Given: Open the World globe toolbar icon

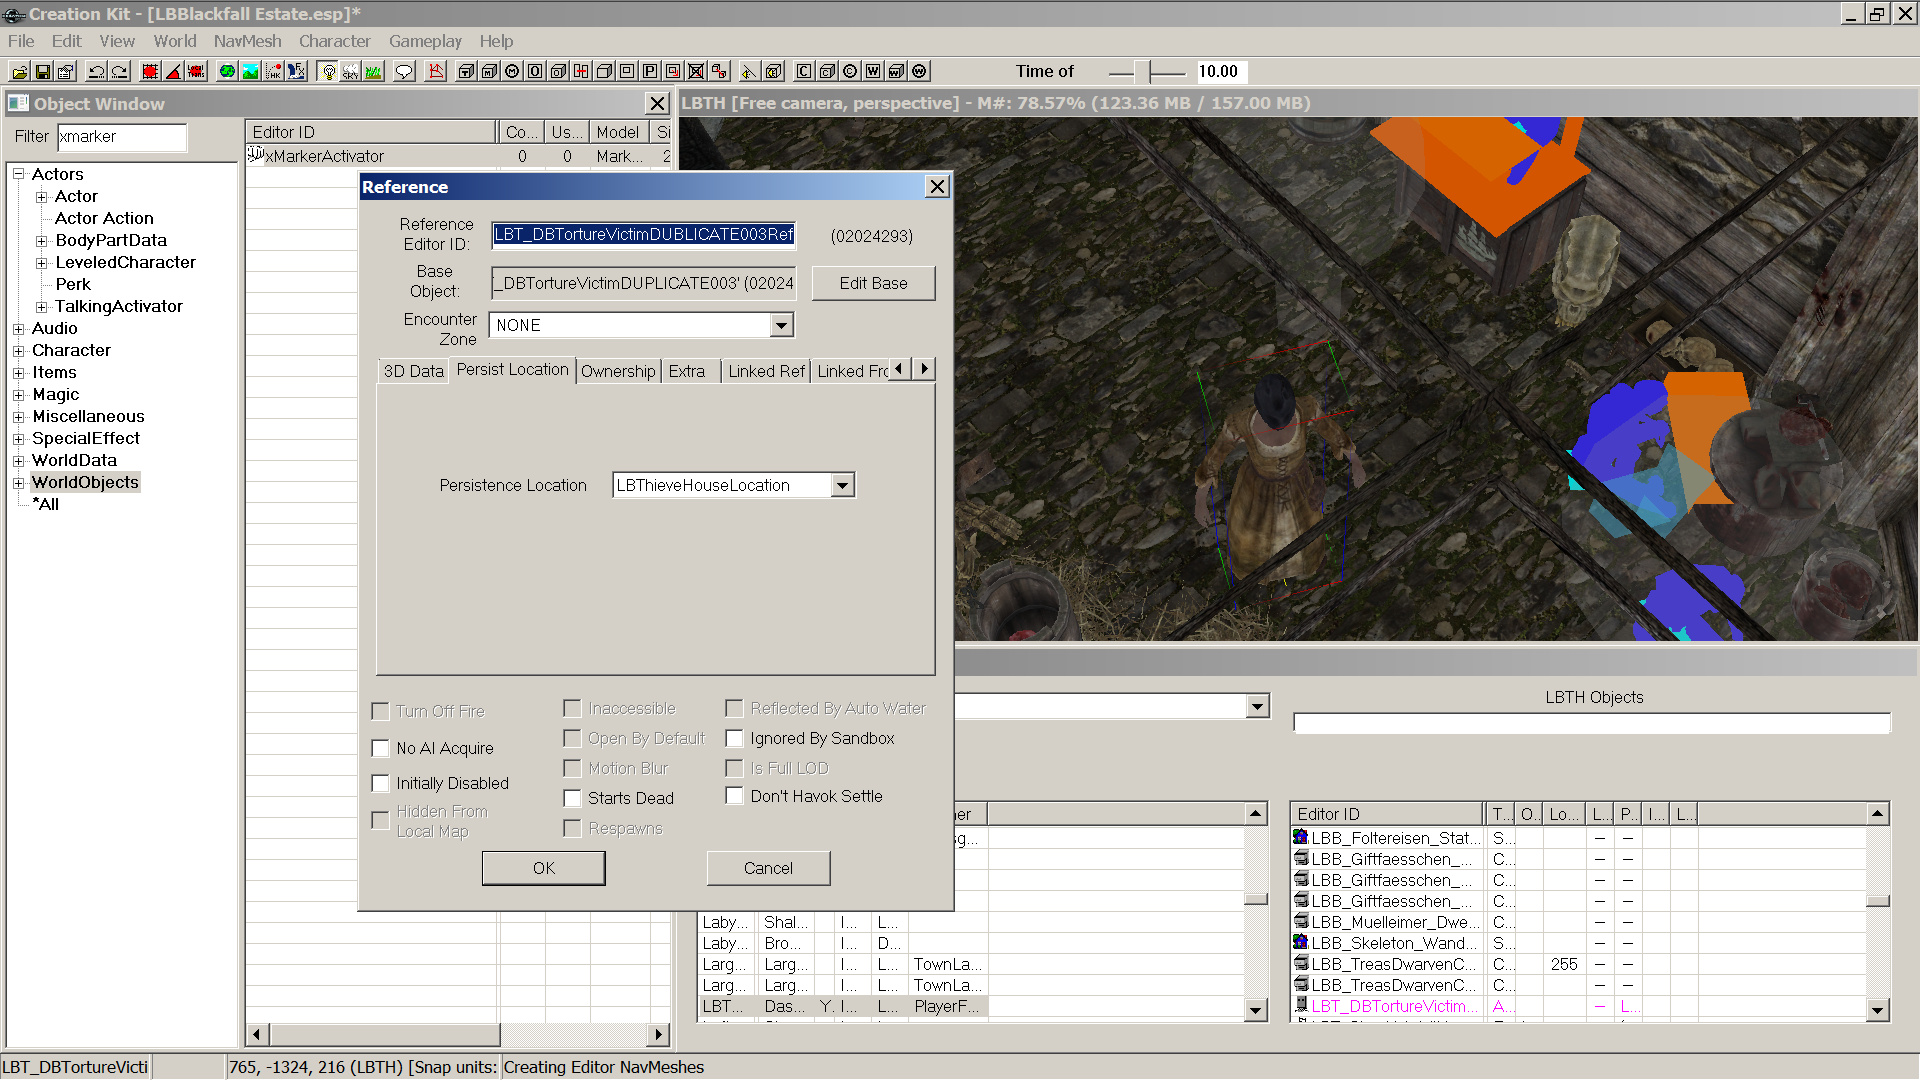Looking at the screenshot, I should coord(227,72).
